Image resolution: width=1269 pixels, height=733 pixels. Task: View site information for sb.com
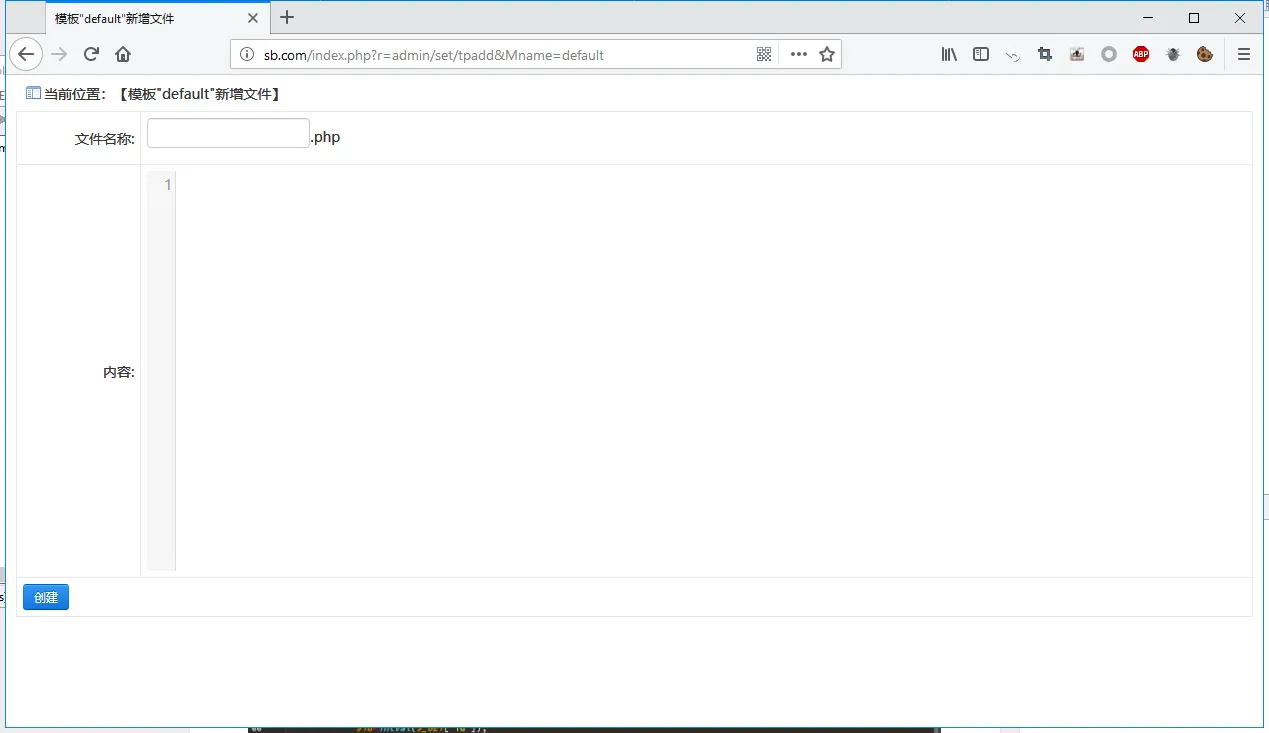[x=248, y=55]
